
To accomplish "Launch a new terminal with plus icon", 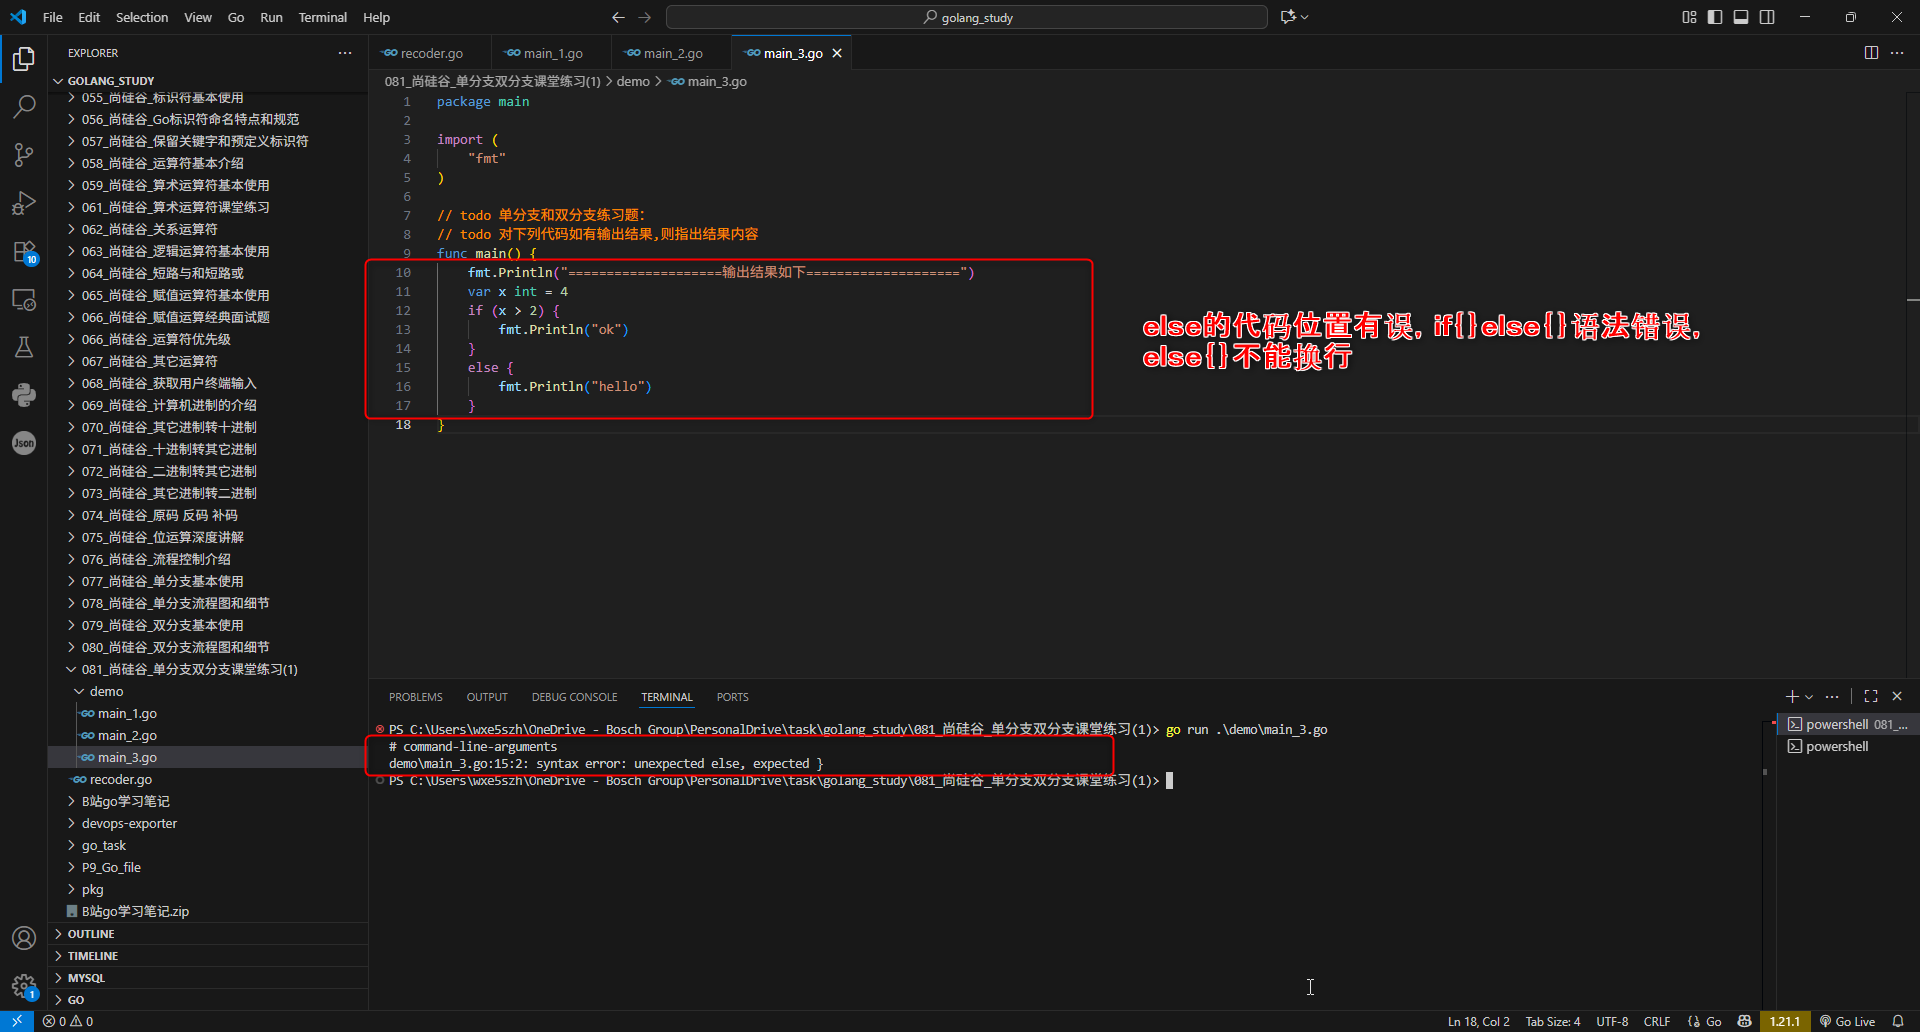I will coord(1792,697).
